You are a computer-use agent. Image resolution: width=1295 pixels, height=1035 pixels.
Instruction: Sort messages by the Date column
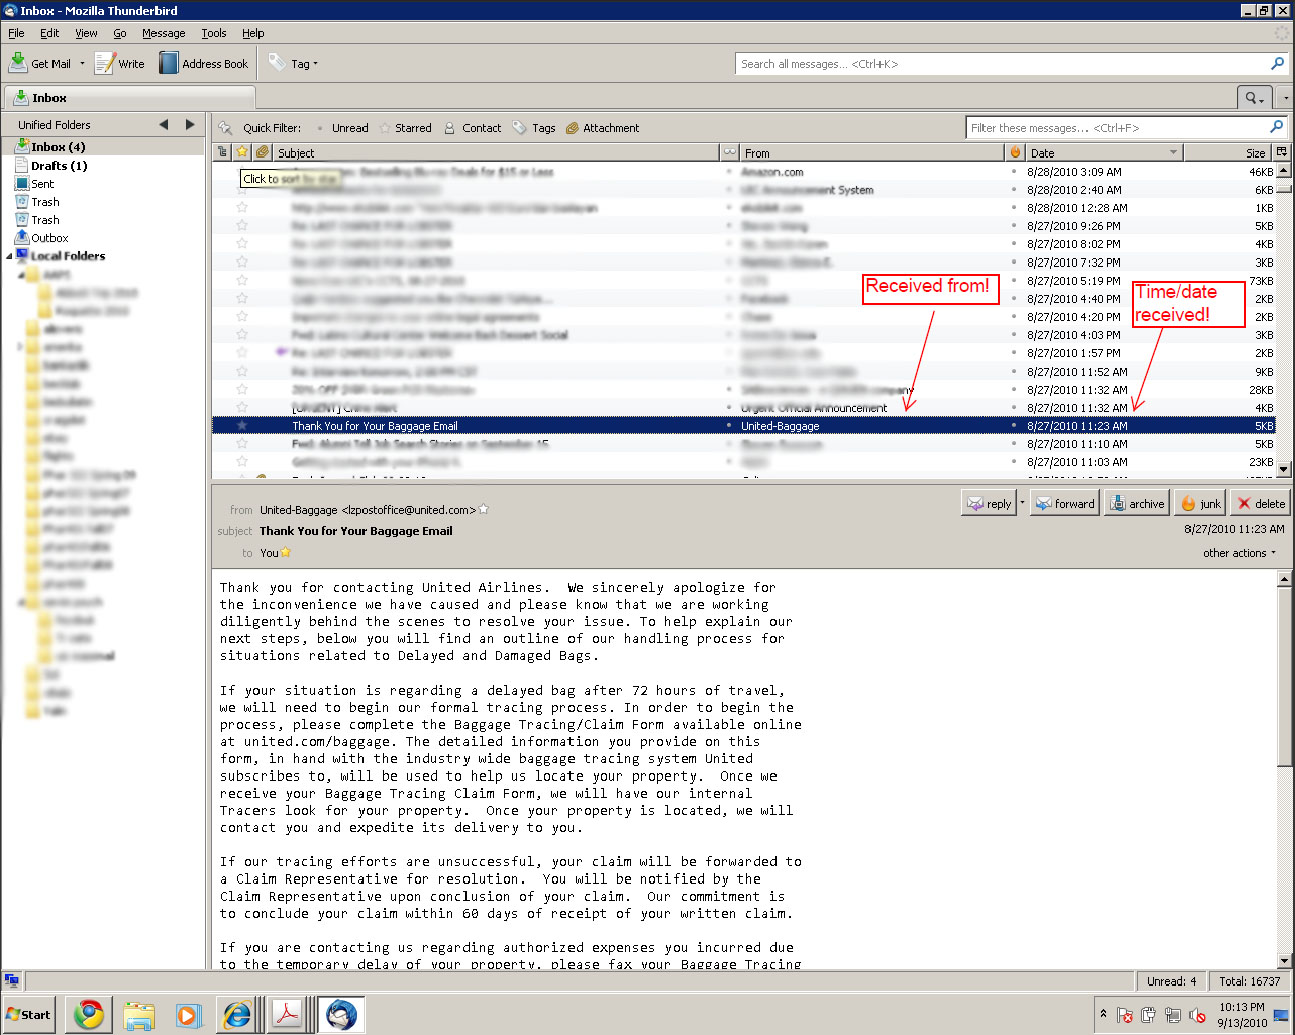click(x=1104, y=152)
